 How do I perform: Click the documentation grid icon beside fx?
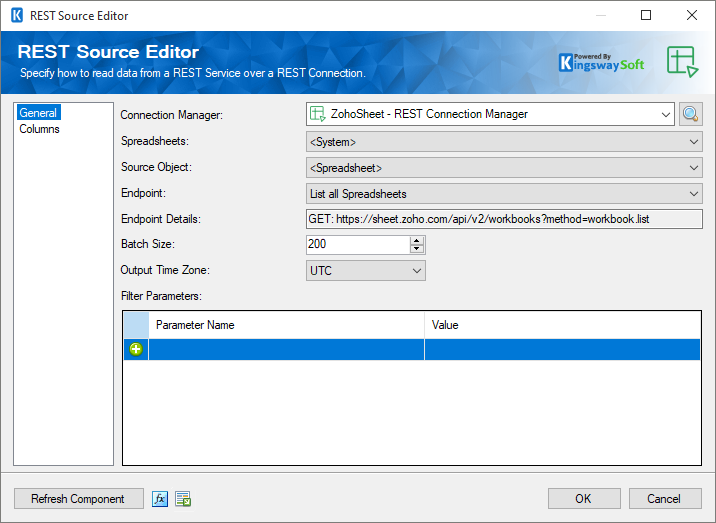[183, 499]
